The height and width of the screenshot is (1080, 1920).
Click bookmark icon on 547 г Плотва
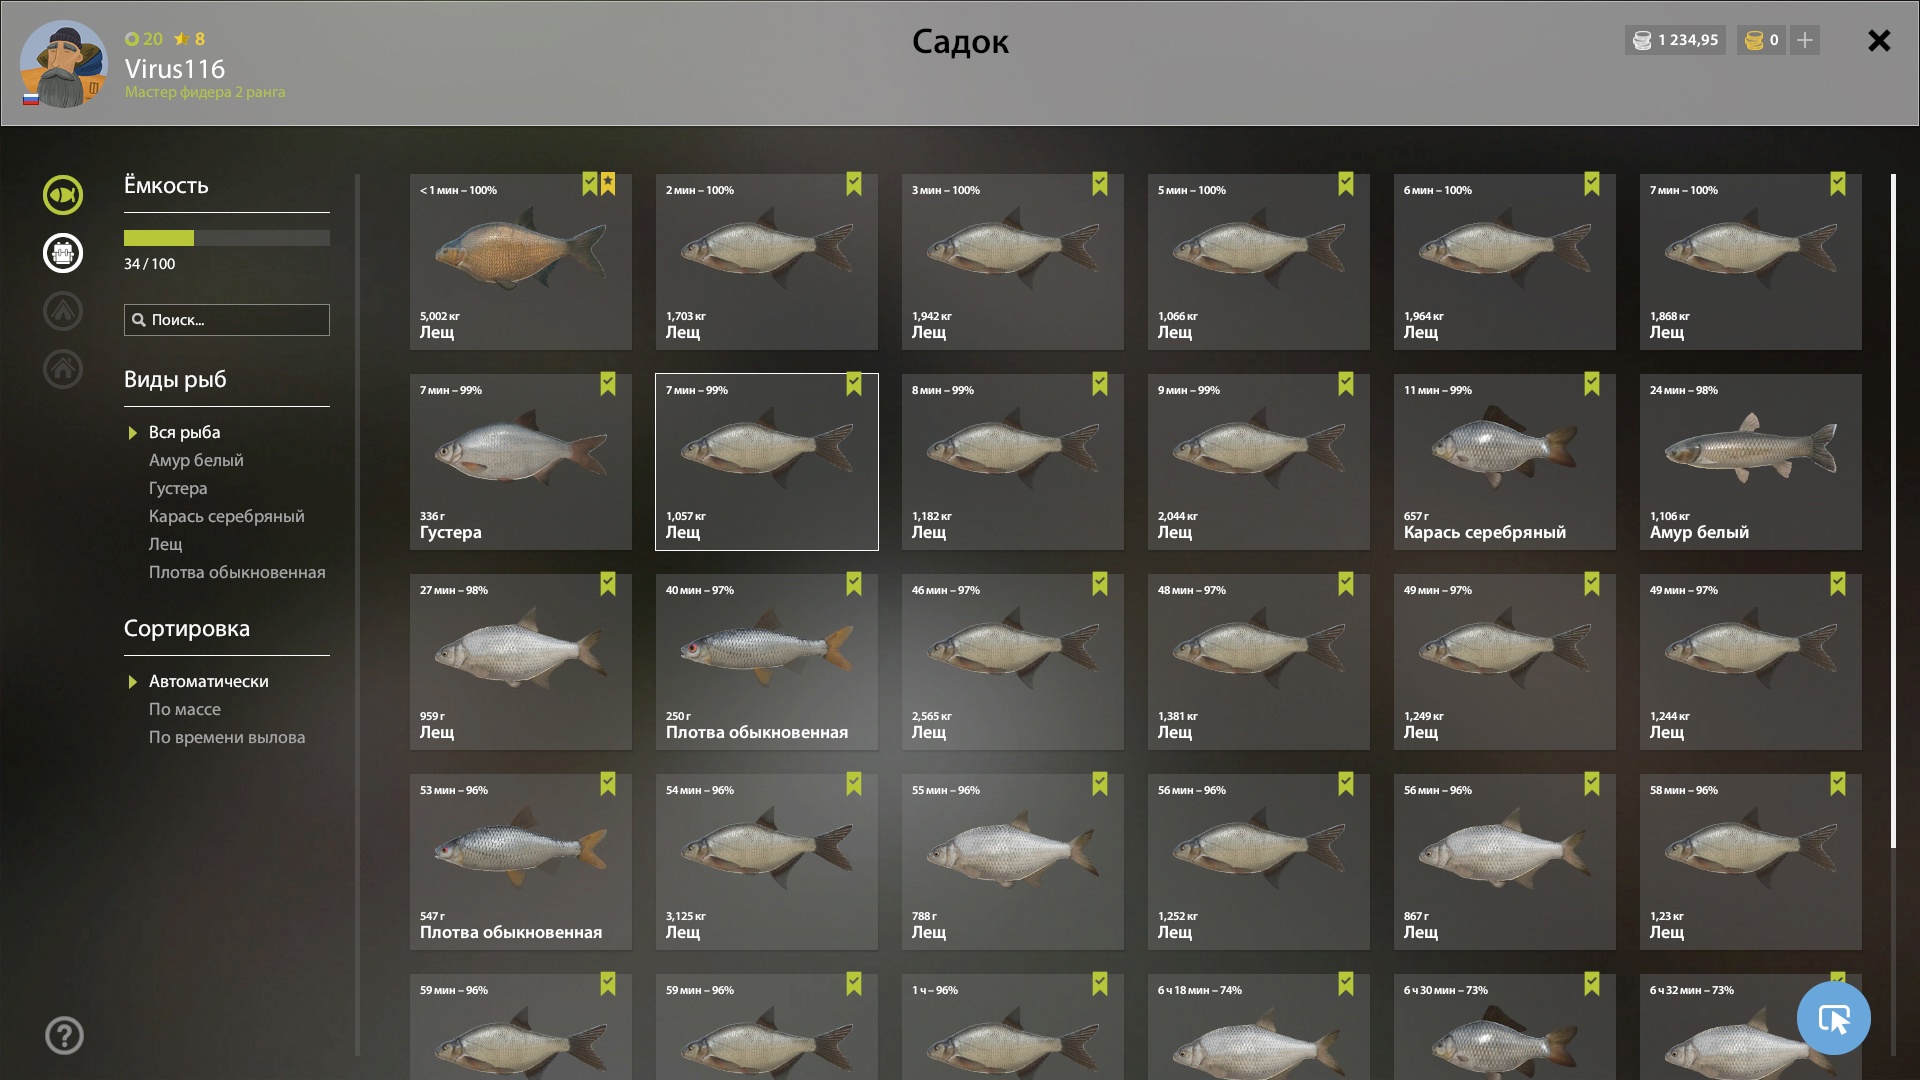tap(608, 784)
